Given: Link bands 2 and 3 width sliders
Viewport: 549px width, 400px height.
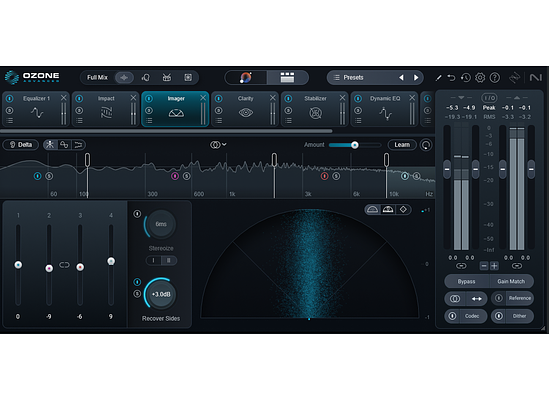Looking at the screenshot, I should coord(64,265).
